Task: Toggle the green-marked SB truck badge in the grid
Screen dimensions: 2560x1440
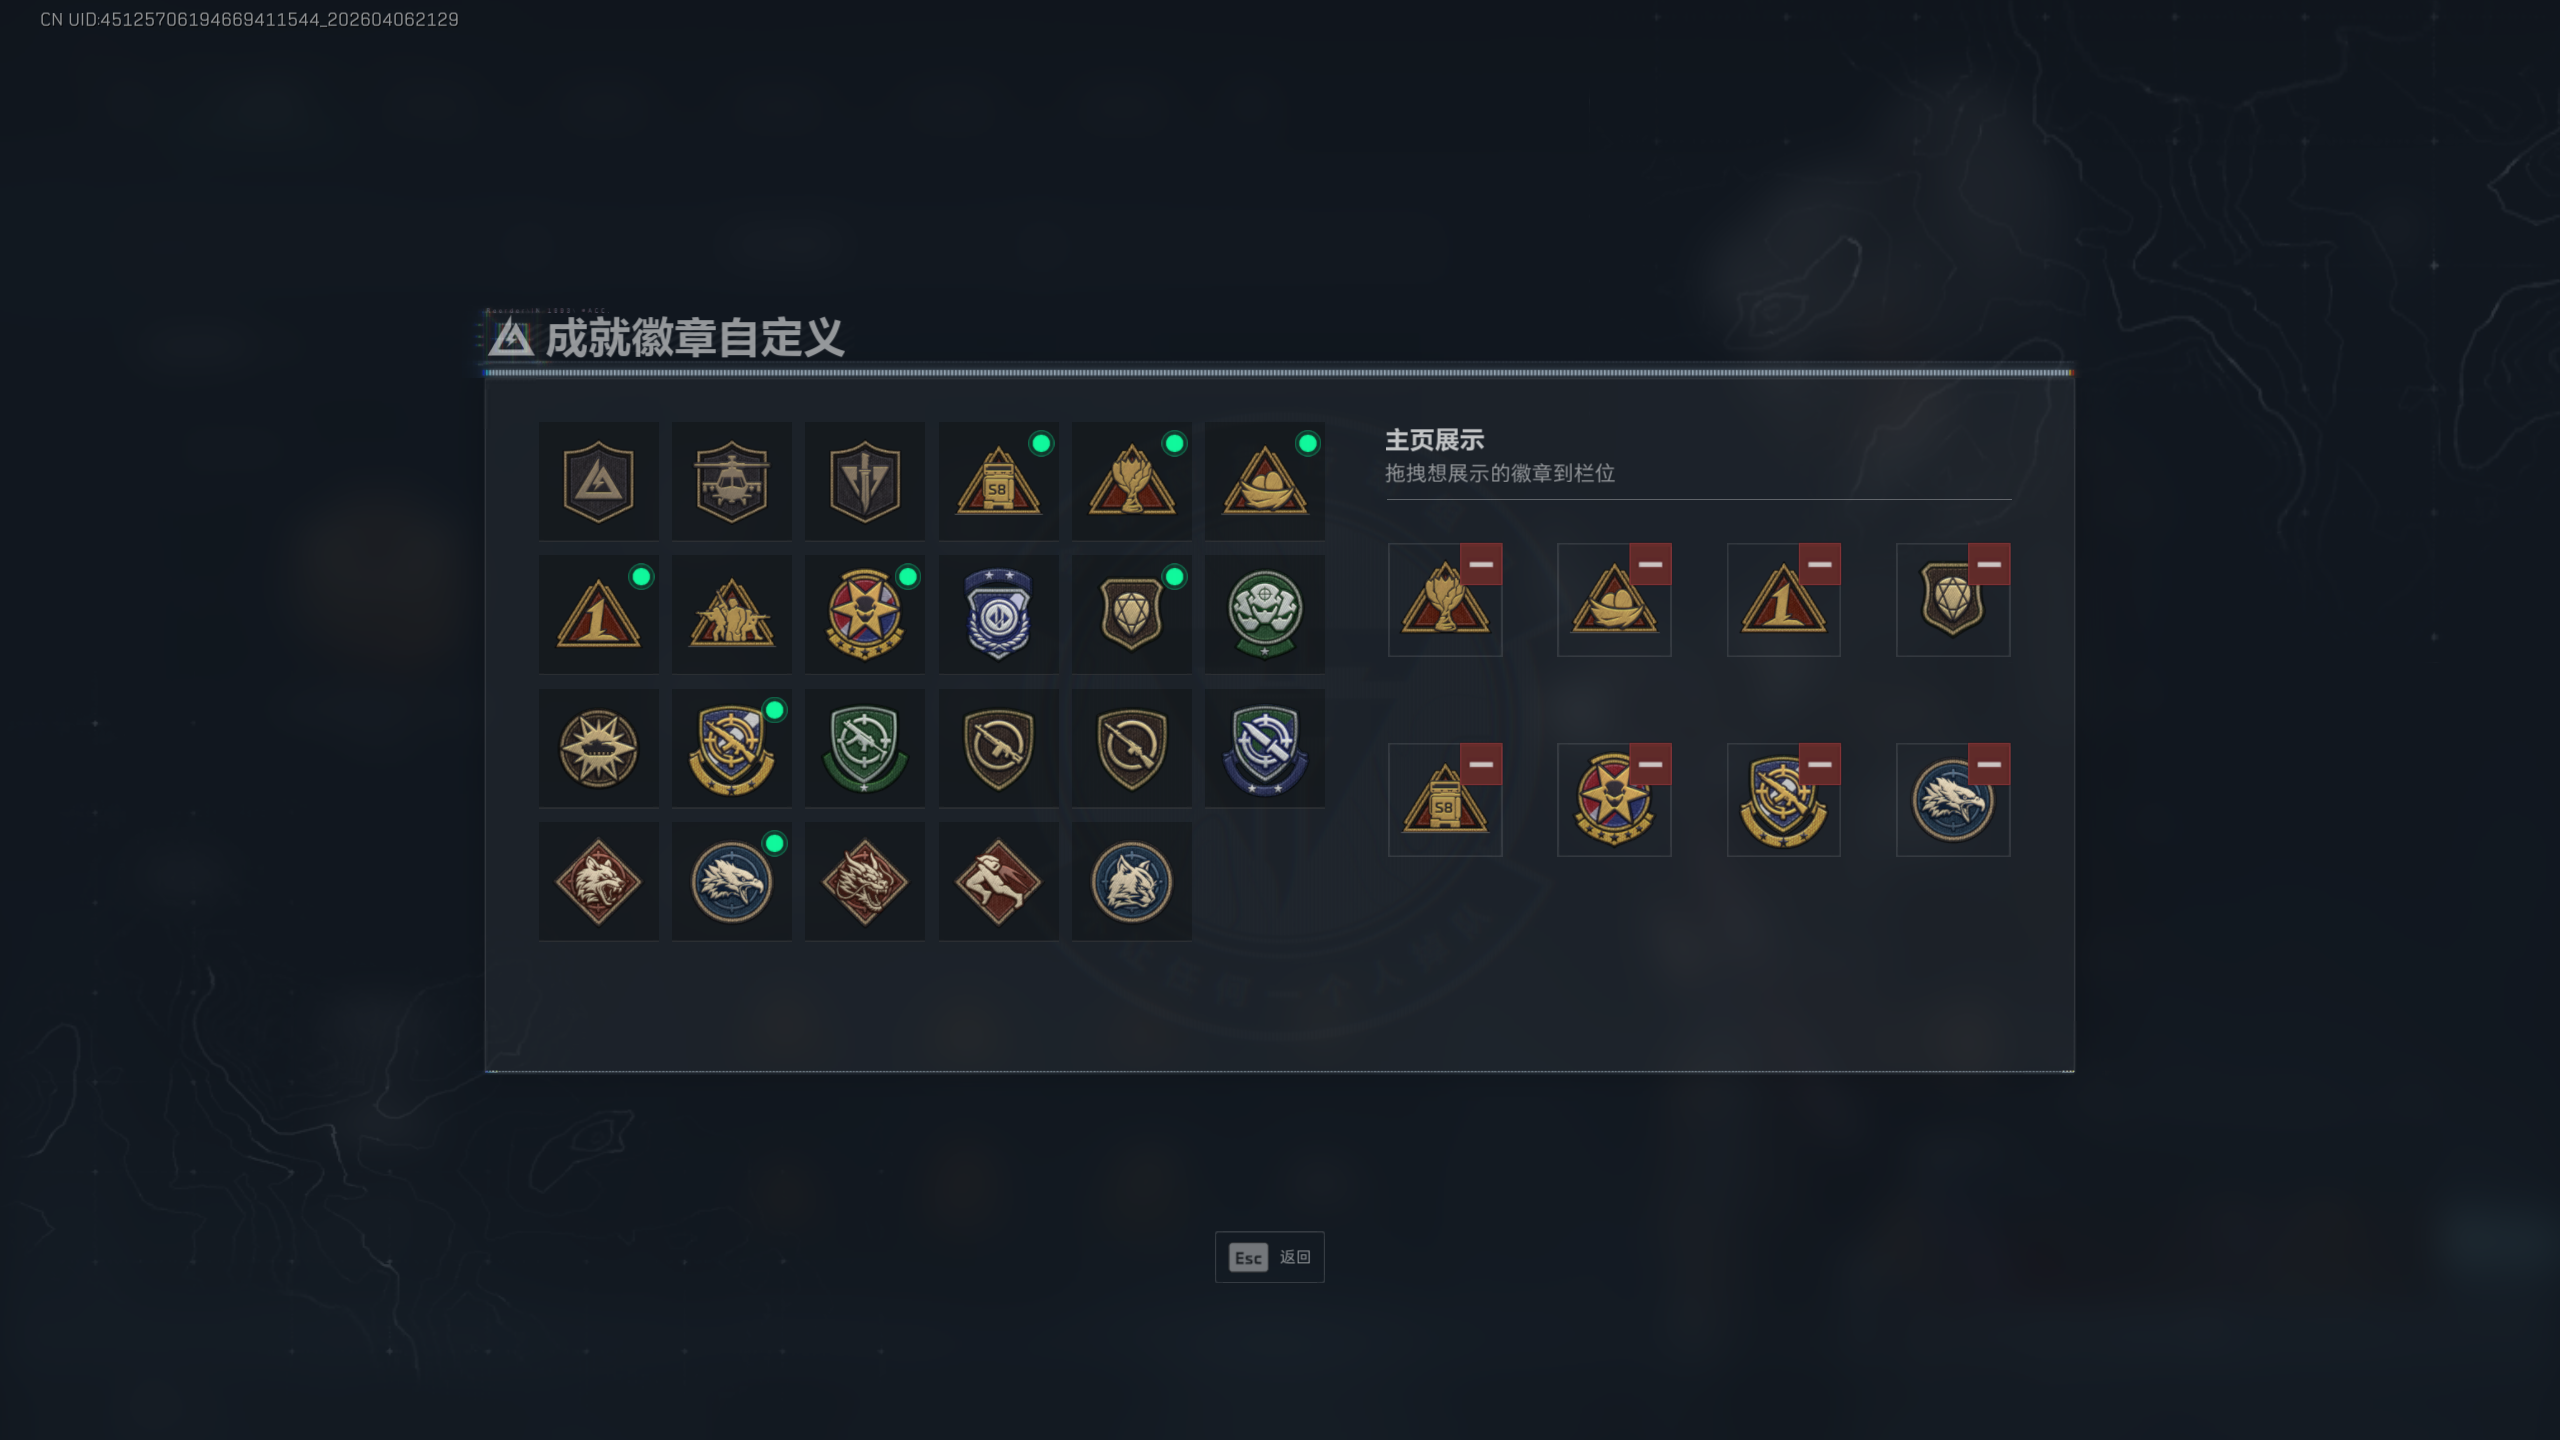Action: [998, 481]
